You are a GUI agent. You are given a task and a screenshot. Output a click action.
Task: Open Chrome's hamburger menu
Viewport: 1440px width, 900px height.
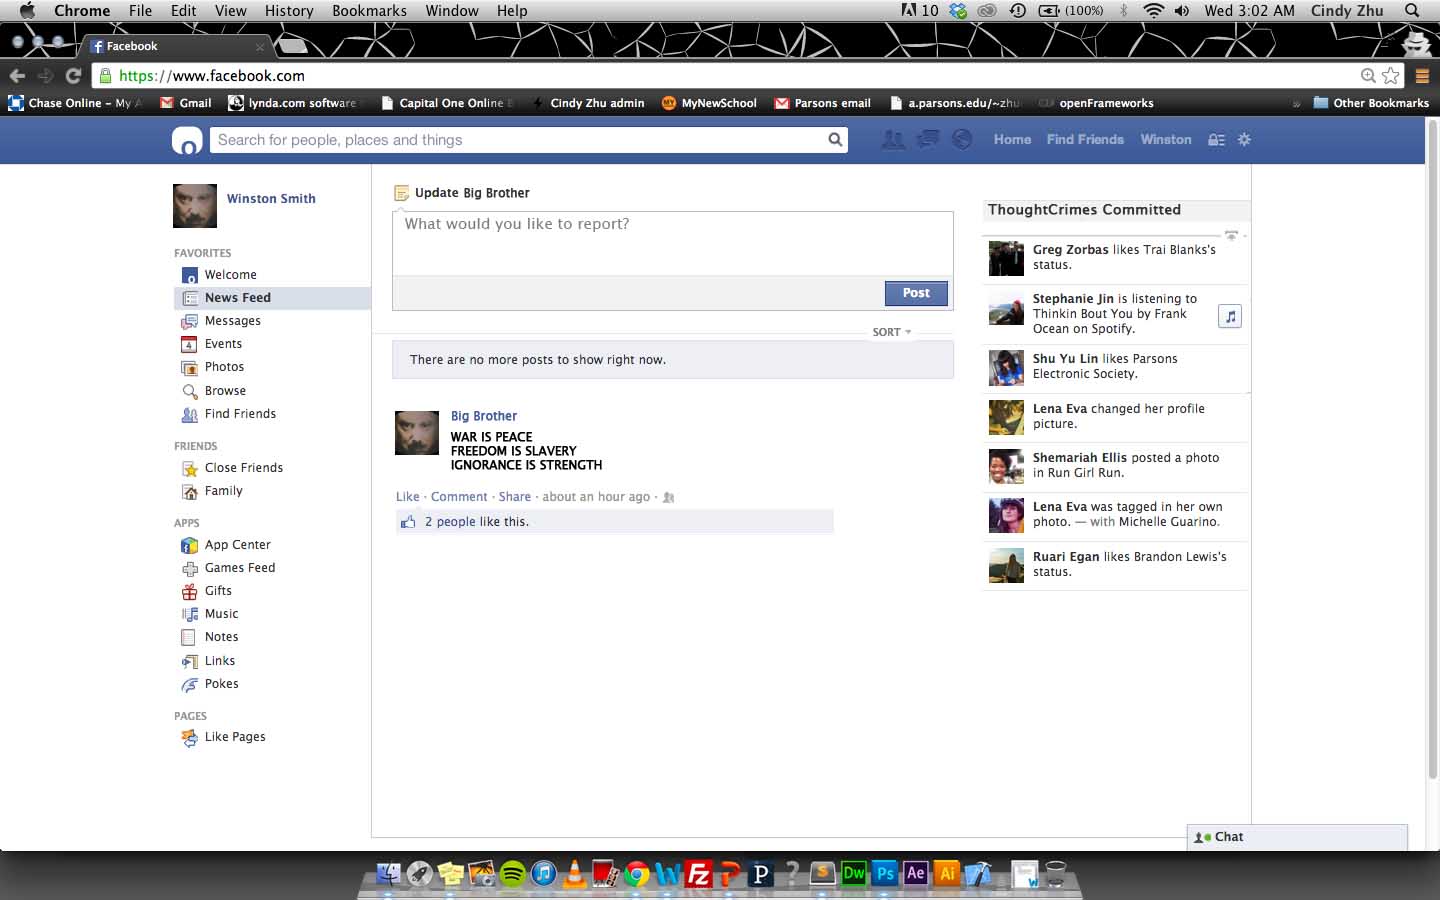1421,75
